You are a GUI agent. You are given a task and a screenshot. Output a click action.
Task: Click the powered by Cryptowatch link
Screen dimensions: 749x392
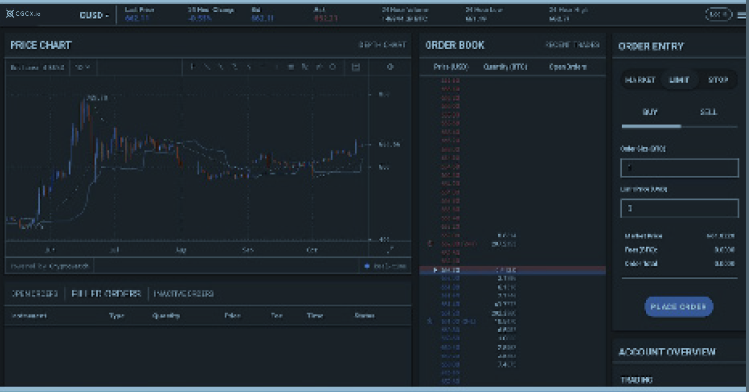[x=50, y=266]
